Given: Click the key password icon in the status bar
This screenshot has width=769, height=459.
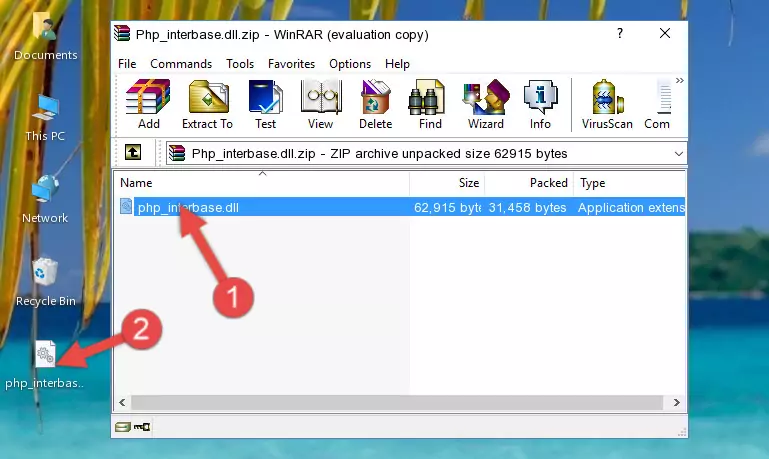Looking at the screenshot, I should pos(142,427).
